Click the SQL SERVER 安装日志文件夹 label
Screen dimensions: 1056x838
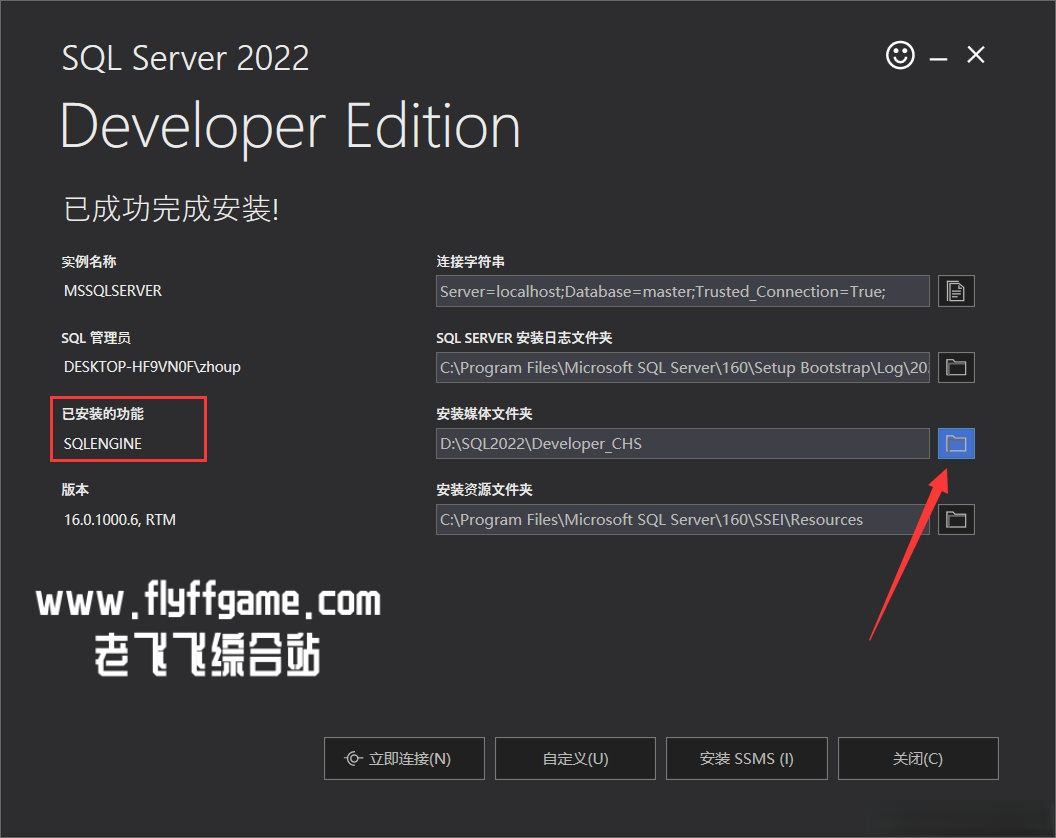(x=524, y=337)
